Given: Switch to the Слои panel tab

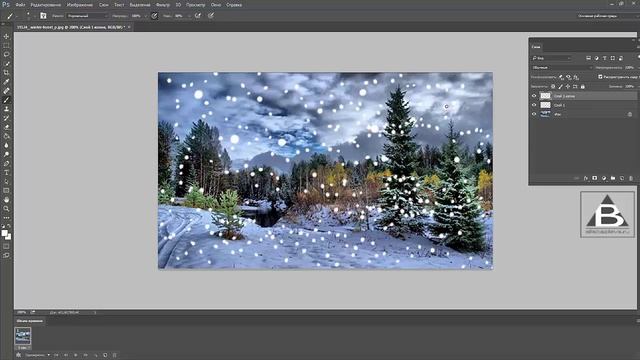Looking at the screenshot, I should (x=536, y=47).
